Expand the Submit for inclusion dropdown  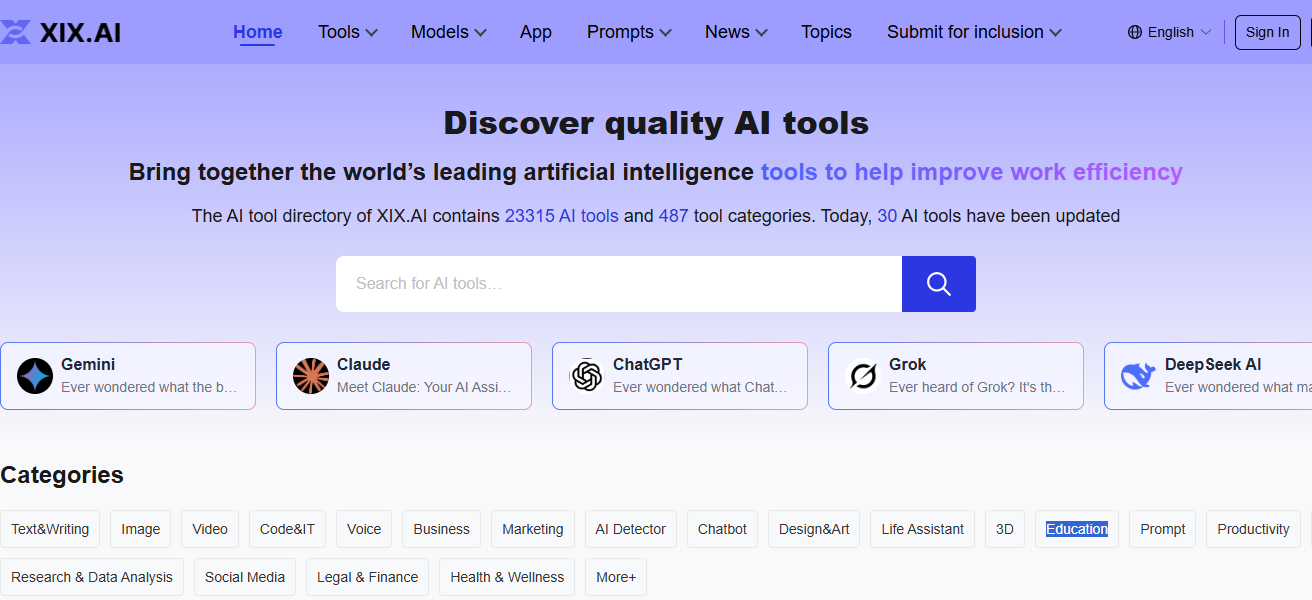(x=972, y=31)
